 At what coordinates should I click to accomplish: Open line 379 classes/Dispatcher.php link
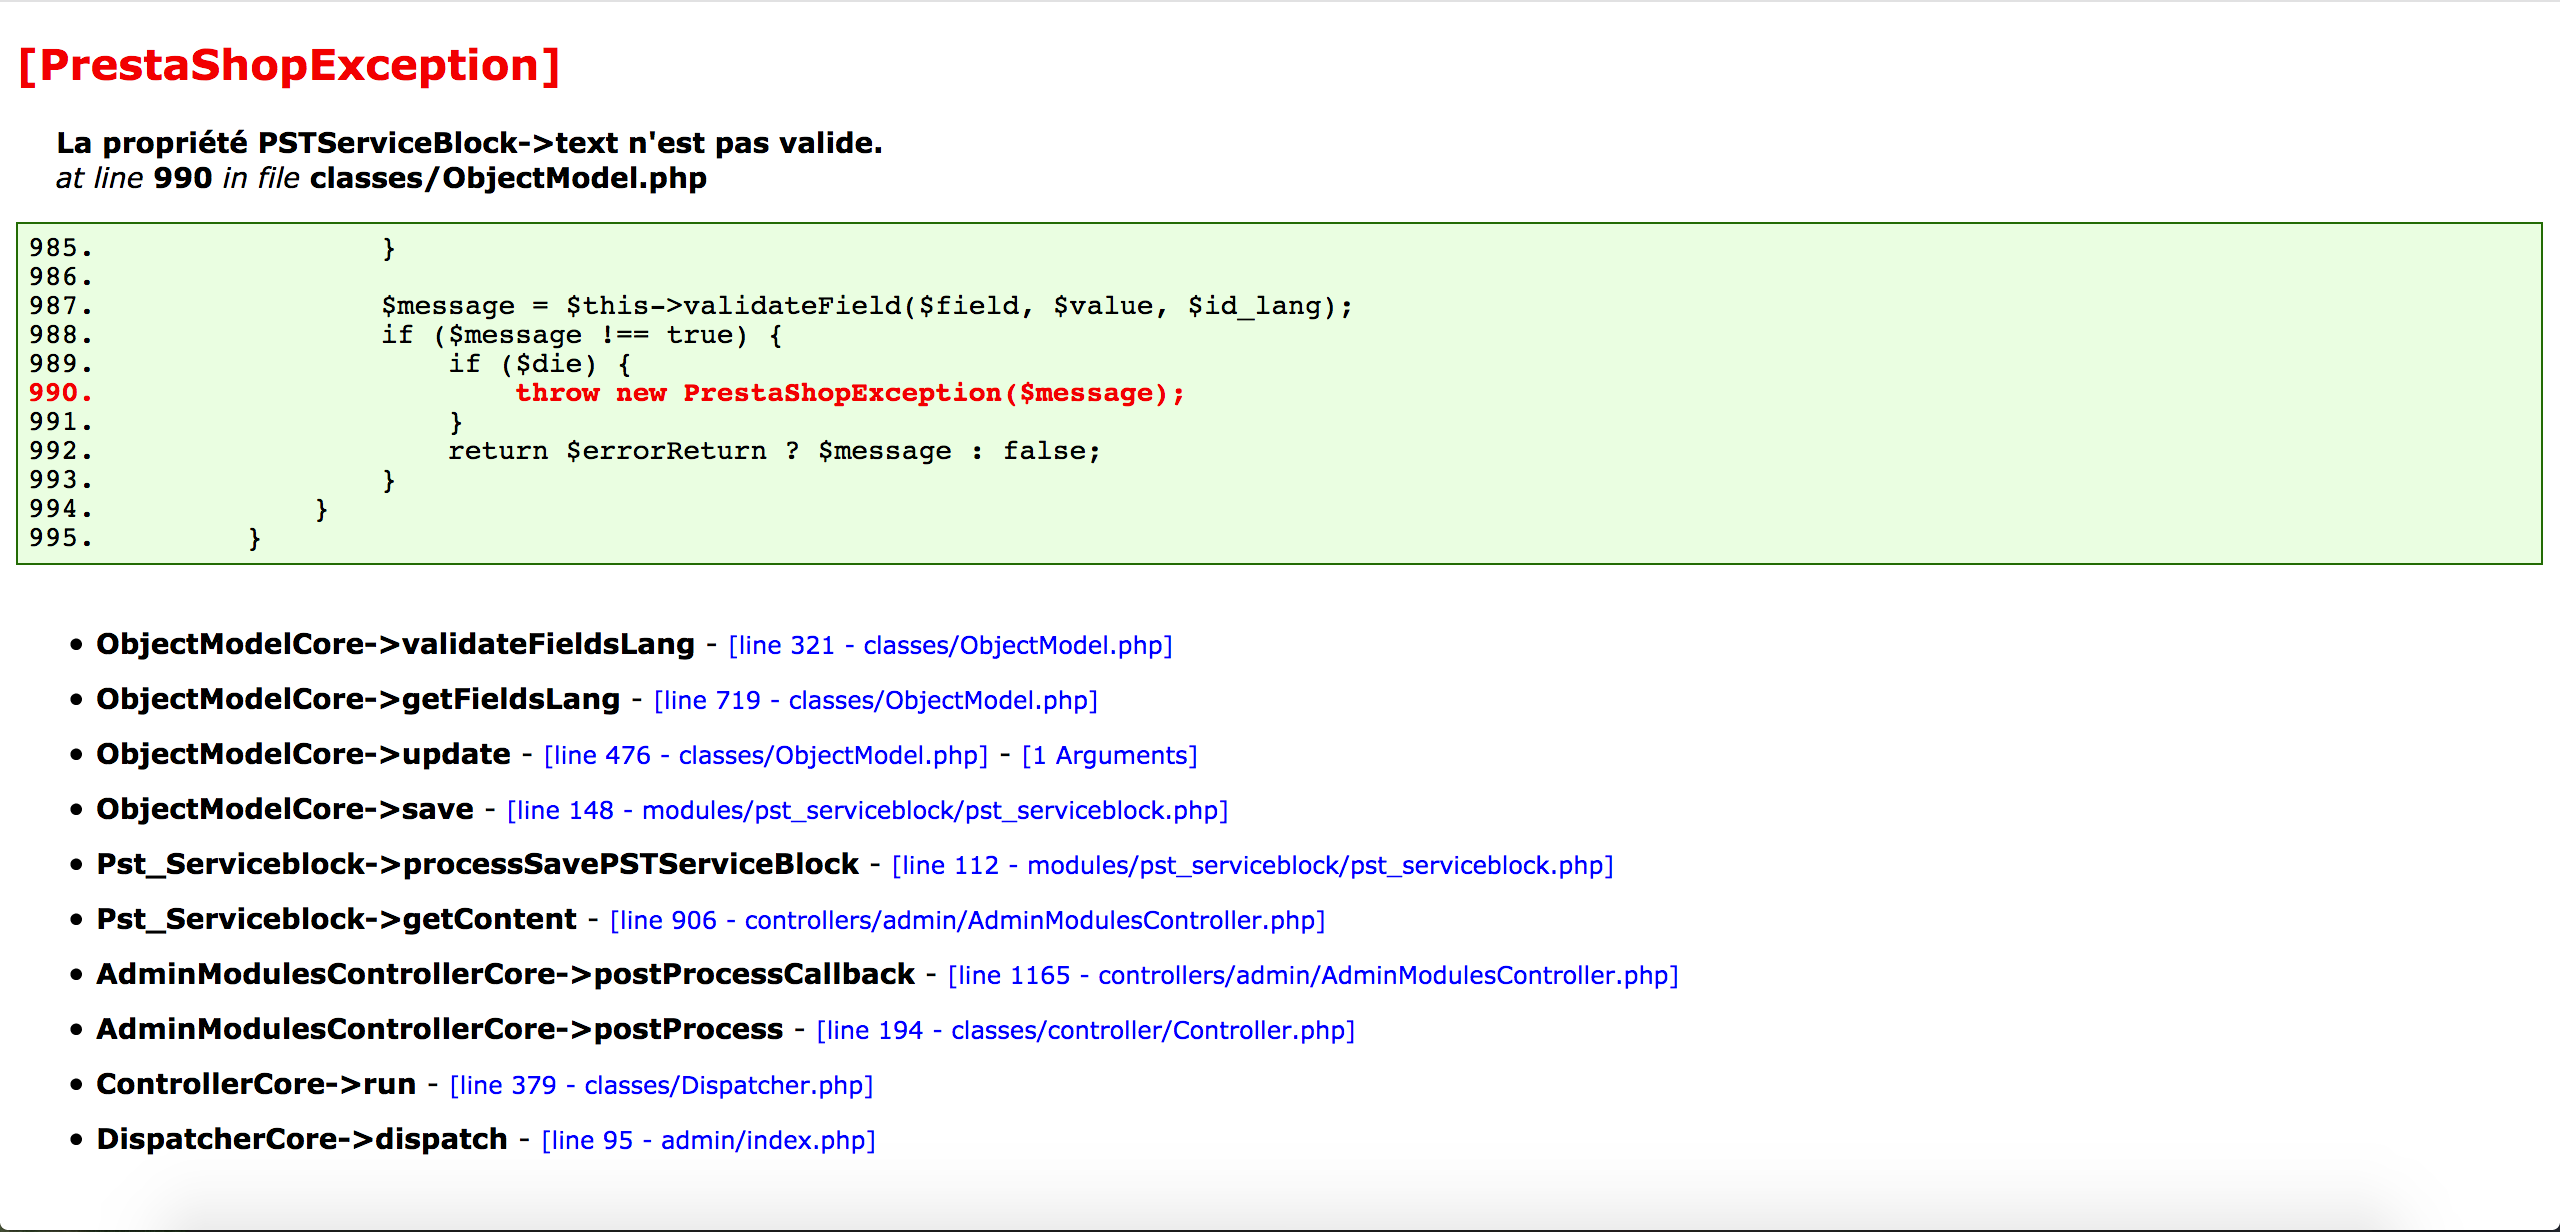[x=661, y=1086]
